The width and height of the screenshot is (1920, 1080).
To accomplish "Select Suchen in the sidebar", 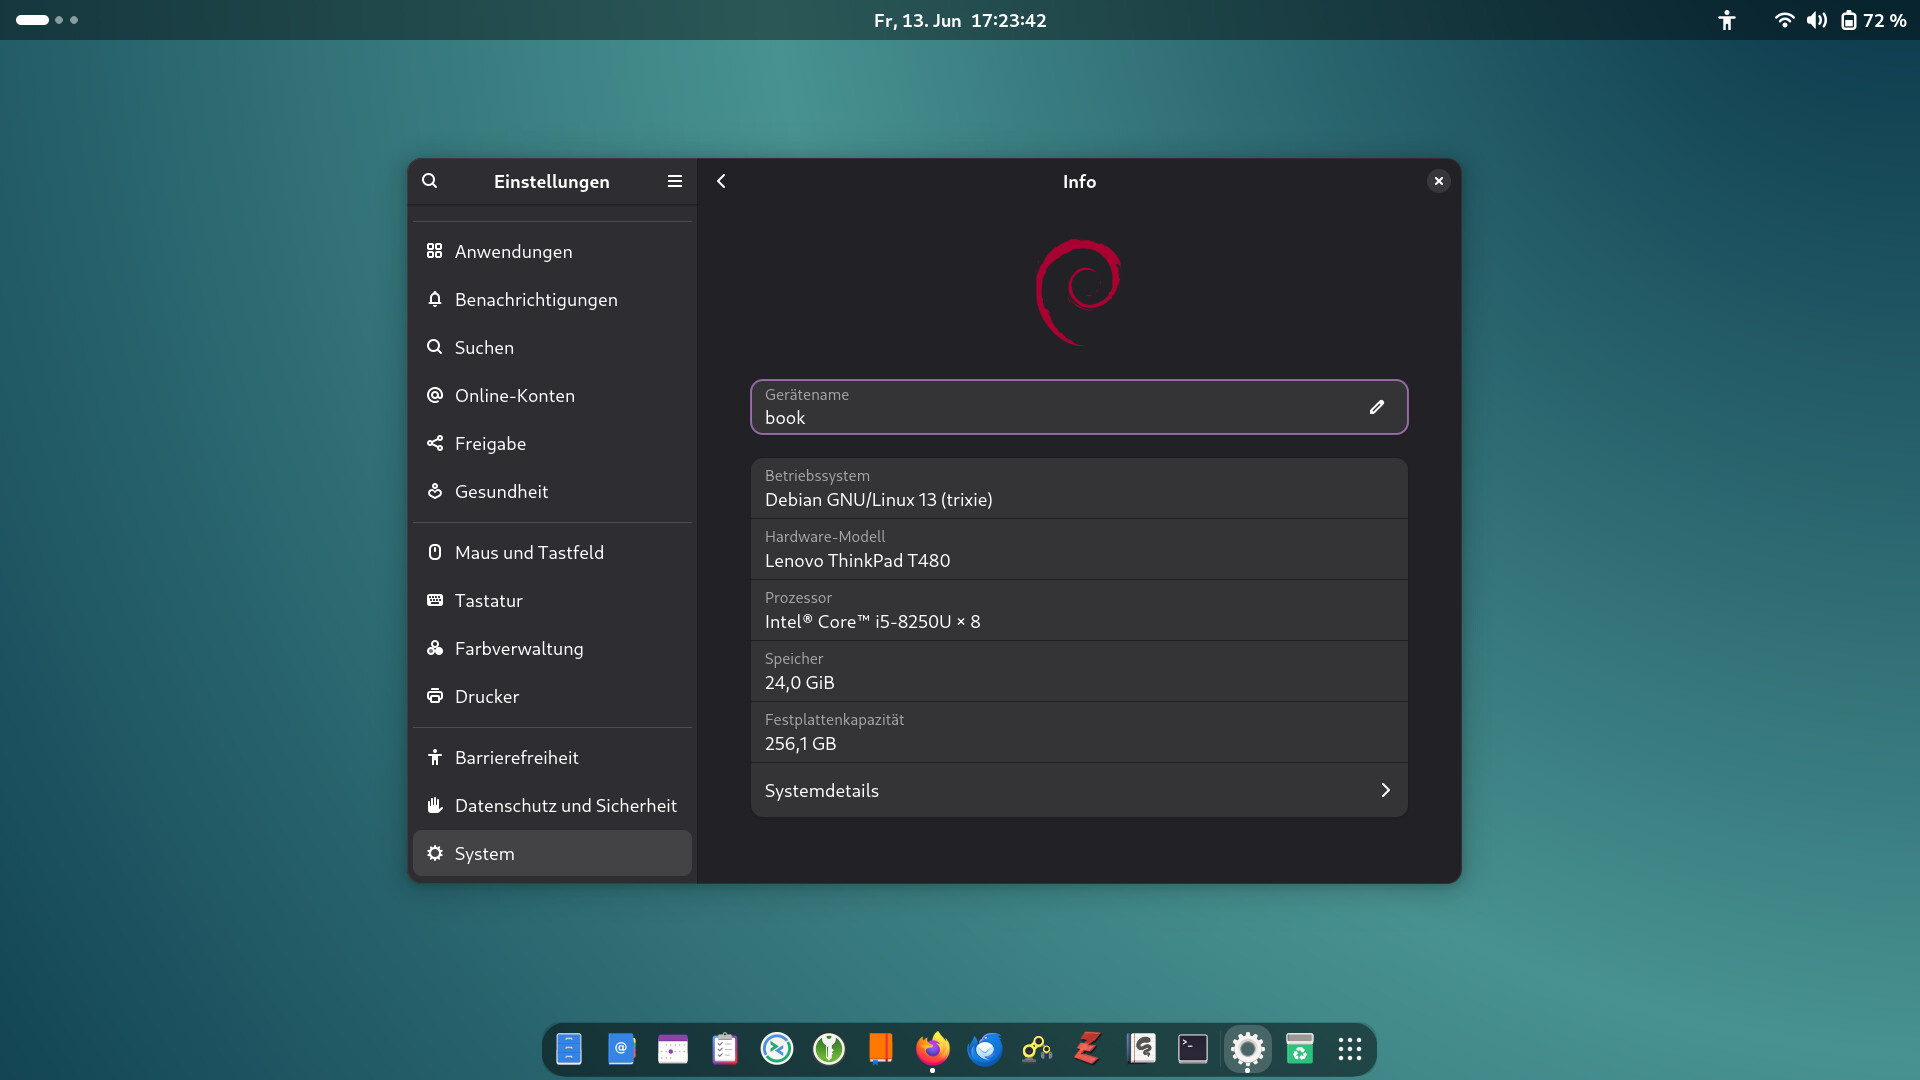I will click(x=552, y=347).
